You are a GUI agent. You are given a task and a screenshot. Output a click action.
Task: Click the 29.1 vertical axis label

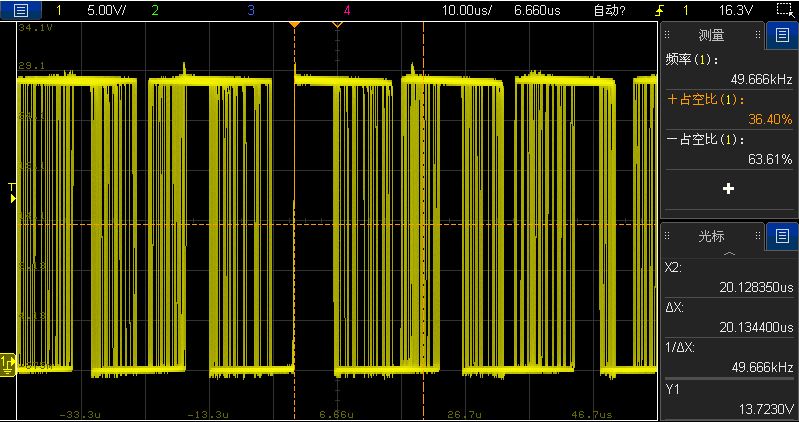[x=32, y=65]
